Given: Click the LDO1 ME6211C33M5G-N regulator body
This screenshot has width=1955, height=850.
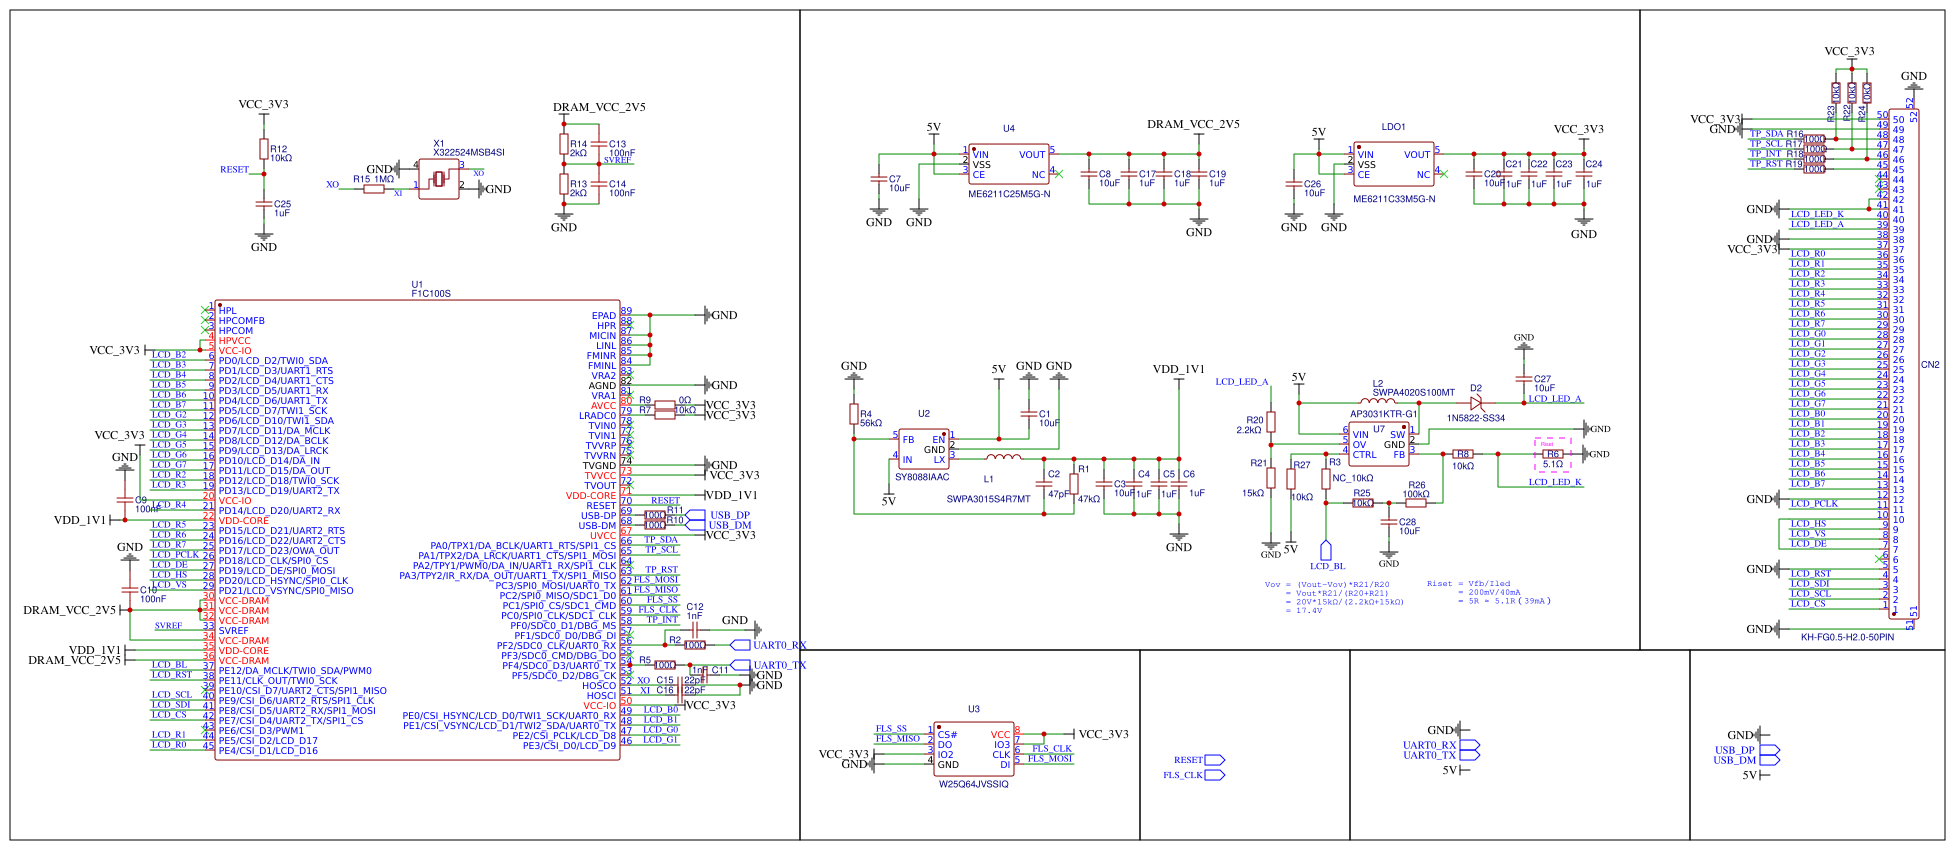Looking at the screenshot, I should point(1393,164).
